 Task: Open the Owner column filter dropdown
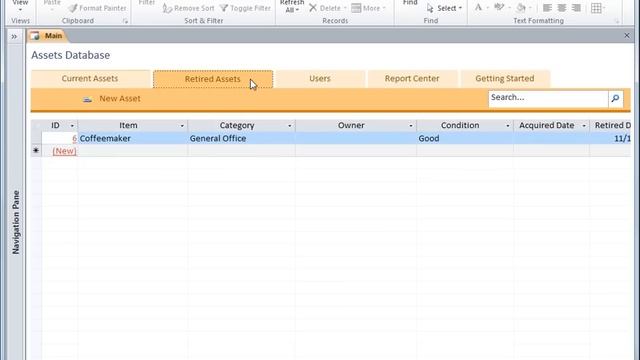pyautogui.click(x=411, y=126)
